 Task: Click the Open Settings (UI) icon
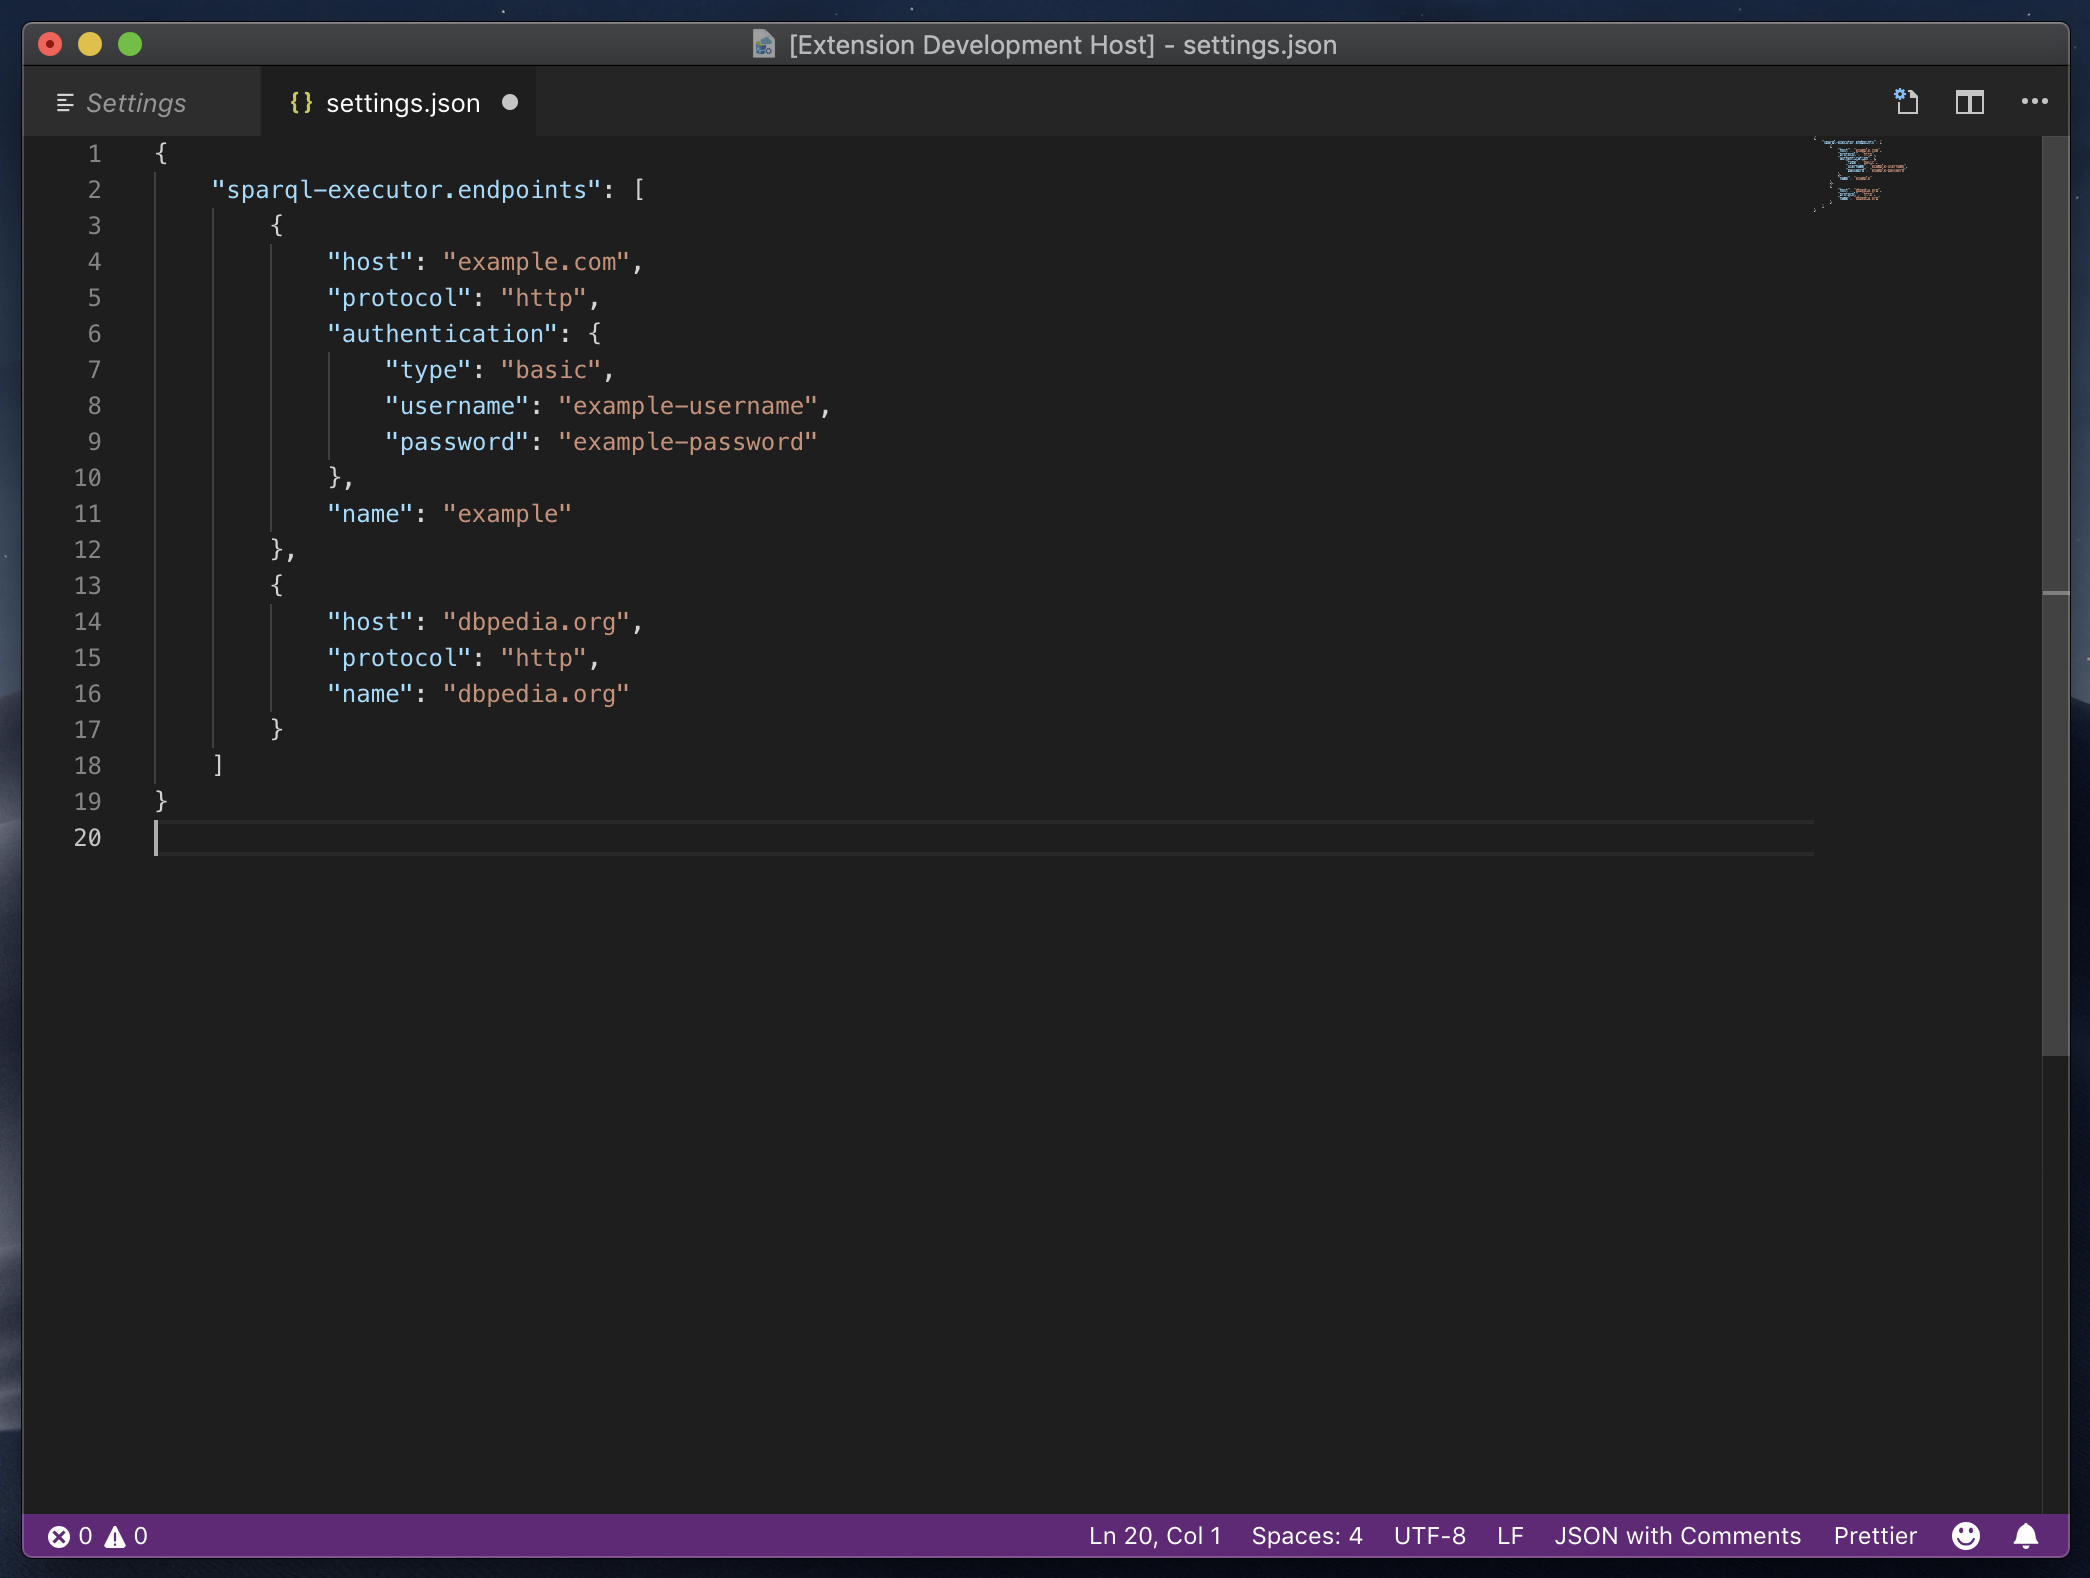1907,102
